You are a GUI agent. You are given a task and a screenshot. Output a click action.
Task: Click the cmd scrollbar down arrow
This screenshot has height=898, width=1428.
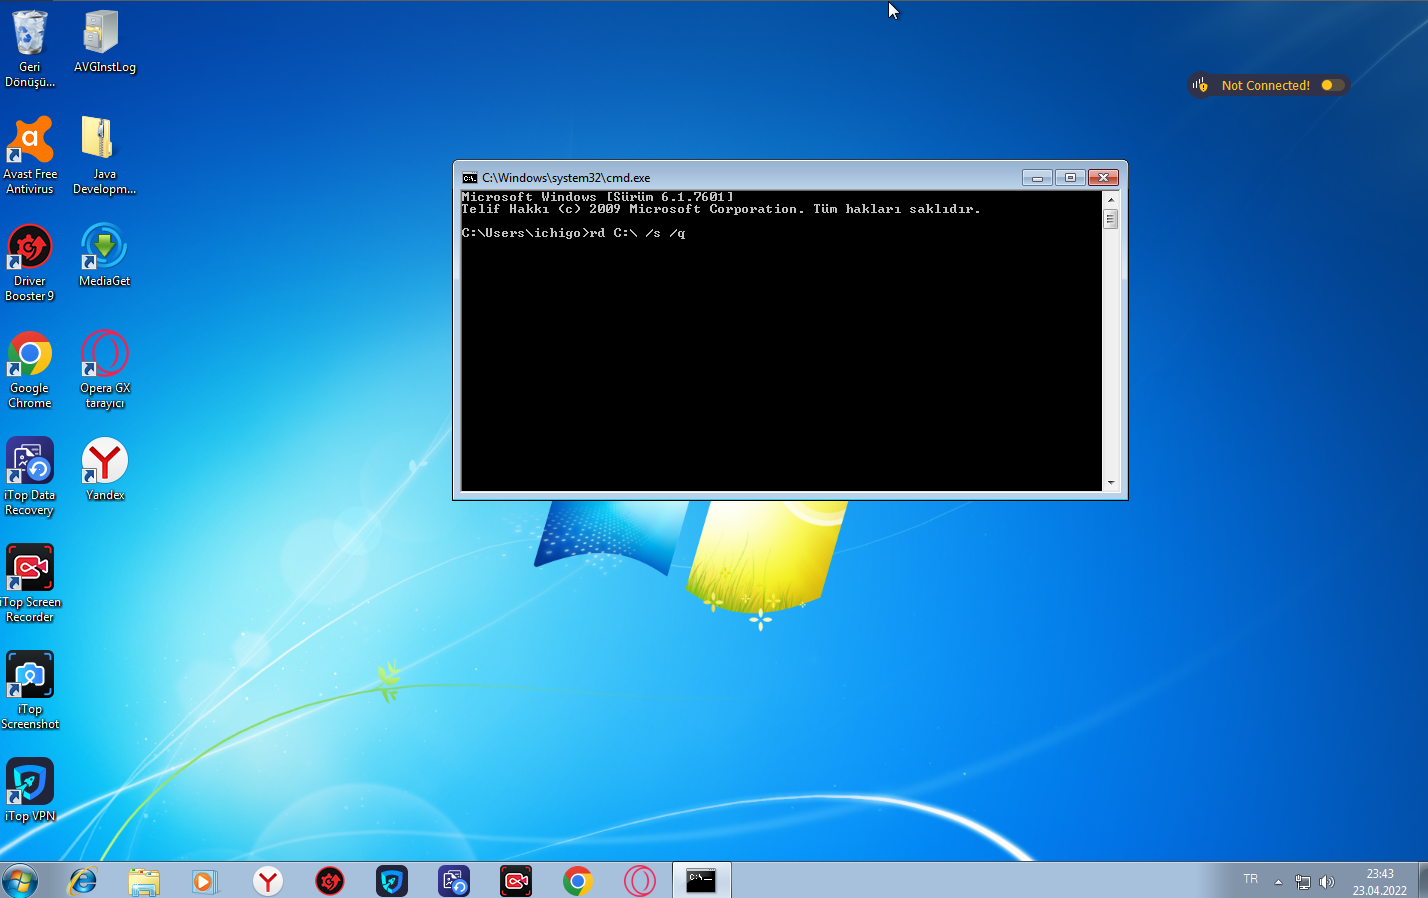pyautogui.click(x=1110, y=483)
